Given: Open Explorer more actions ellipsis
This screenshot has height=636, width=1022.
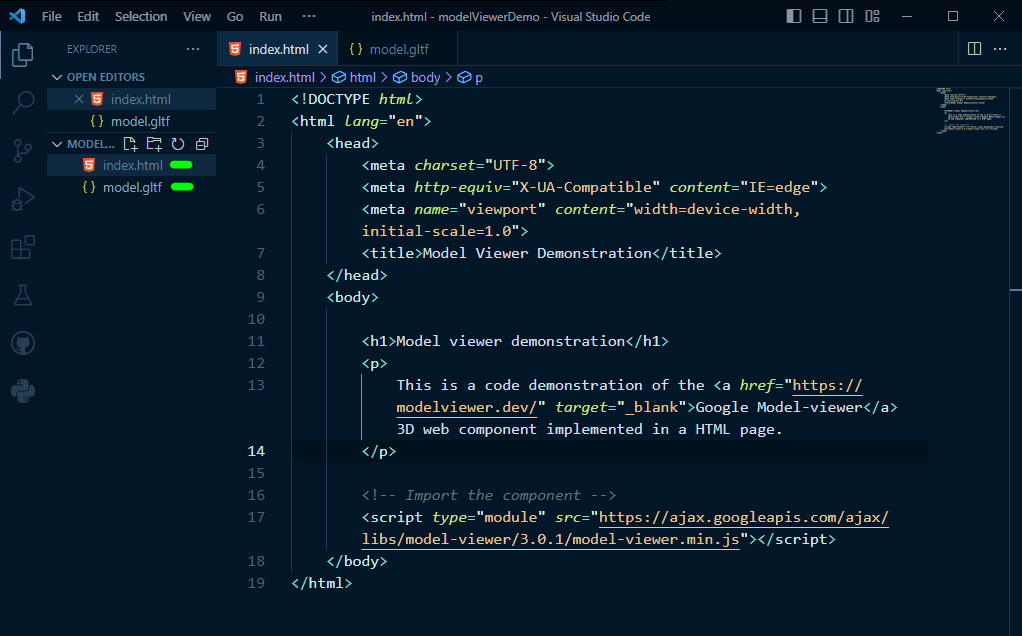Looking at the screenshot, I should 193,49.
